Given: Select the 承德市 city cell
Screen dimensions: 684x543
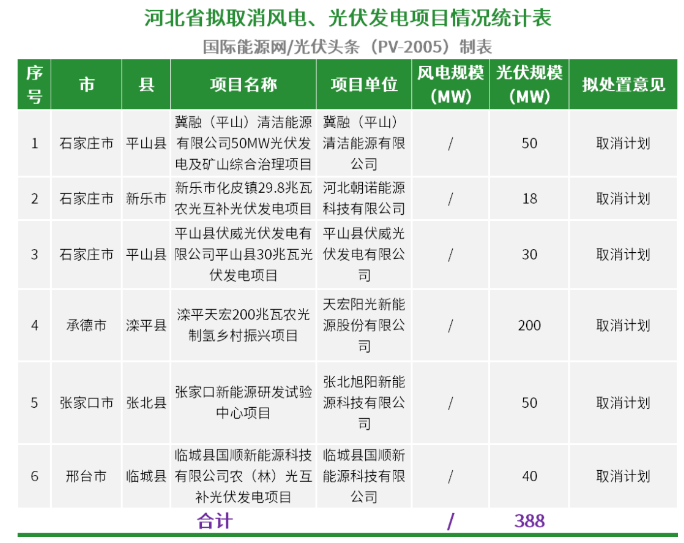Looking at the screenshot, I should coord(86,326).
